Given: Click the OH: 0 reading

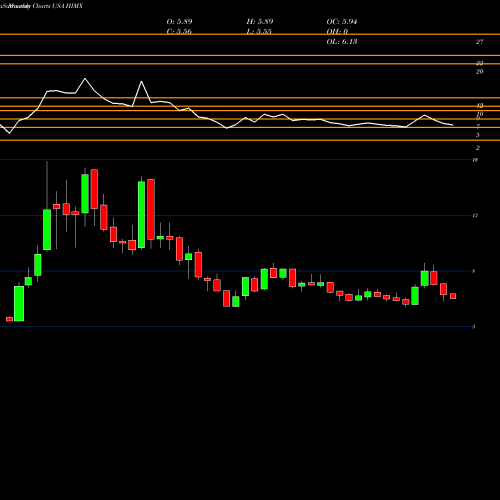Looking at the screenshot, I should point(337,32).
